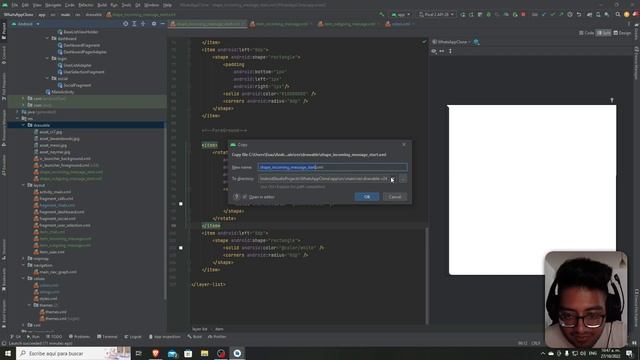
Task: Open the TODO tool window
Action: [54, 337]
